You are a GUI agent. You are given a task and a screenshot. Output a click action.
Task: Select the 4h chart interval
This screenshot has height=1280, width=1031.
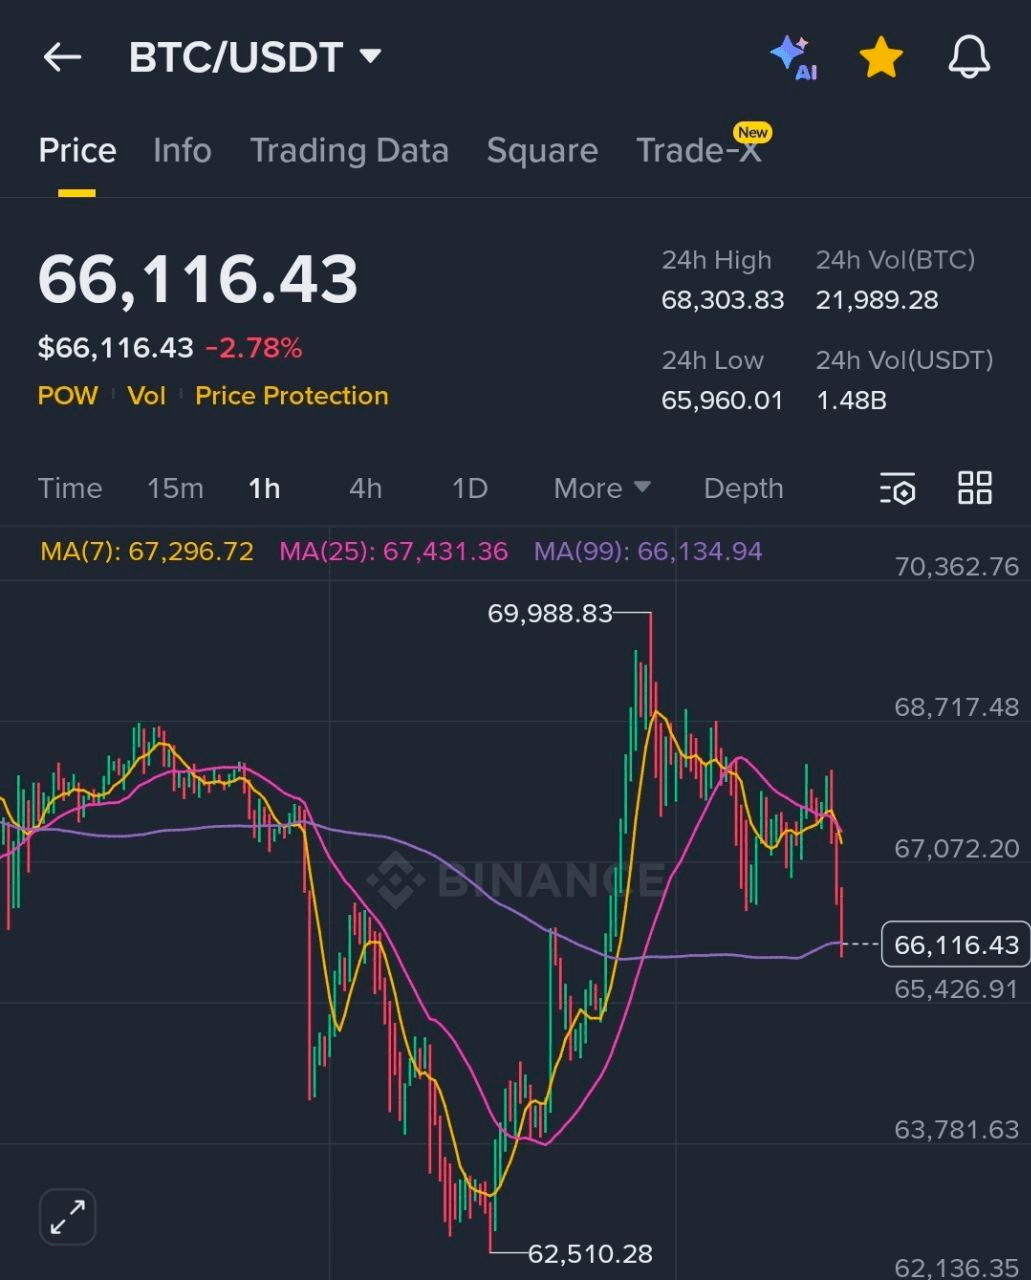[x=365, y=488]
